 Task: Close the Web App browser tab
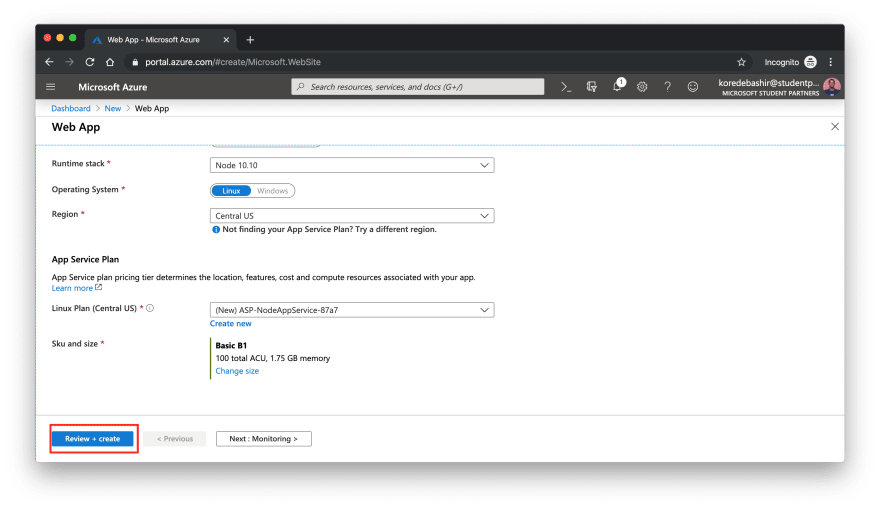pos(226,40)
